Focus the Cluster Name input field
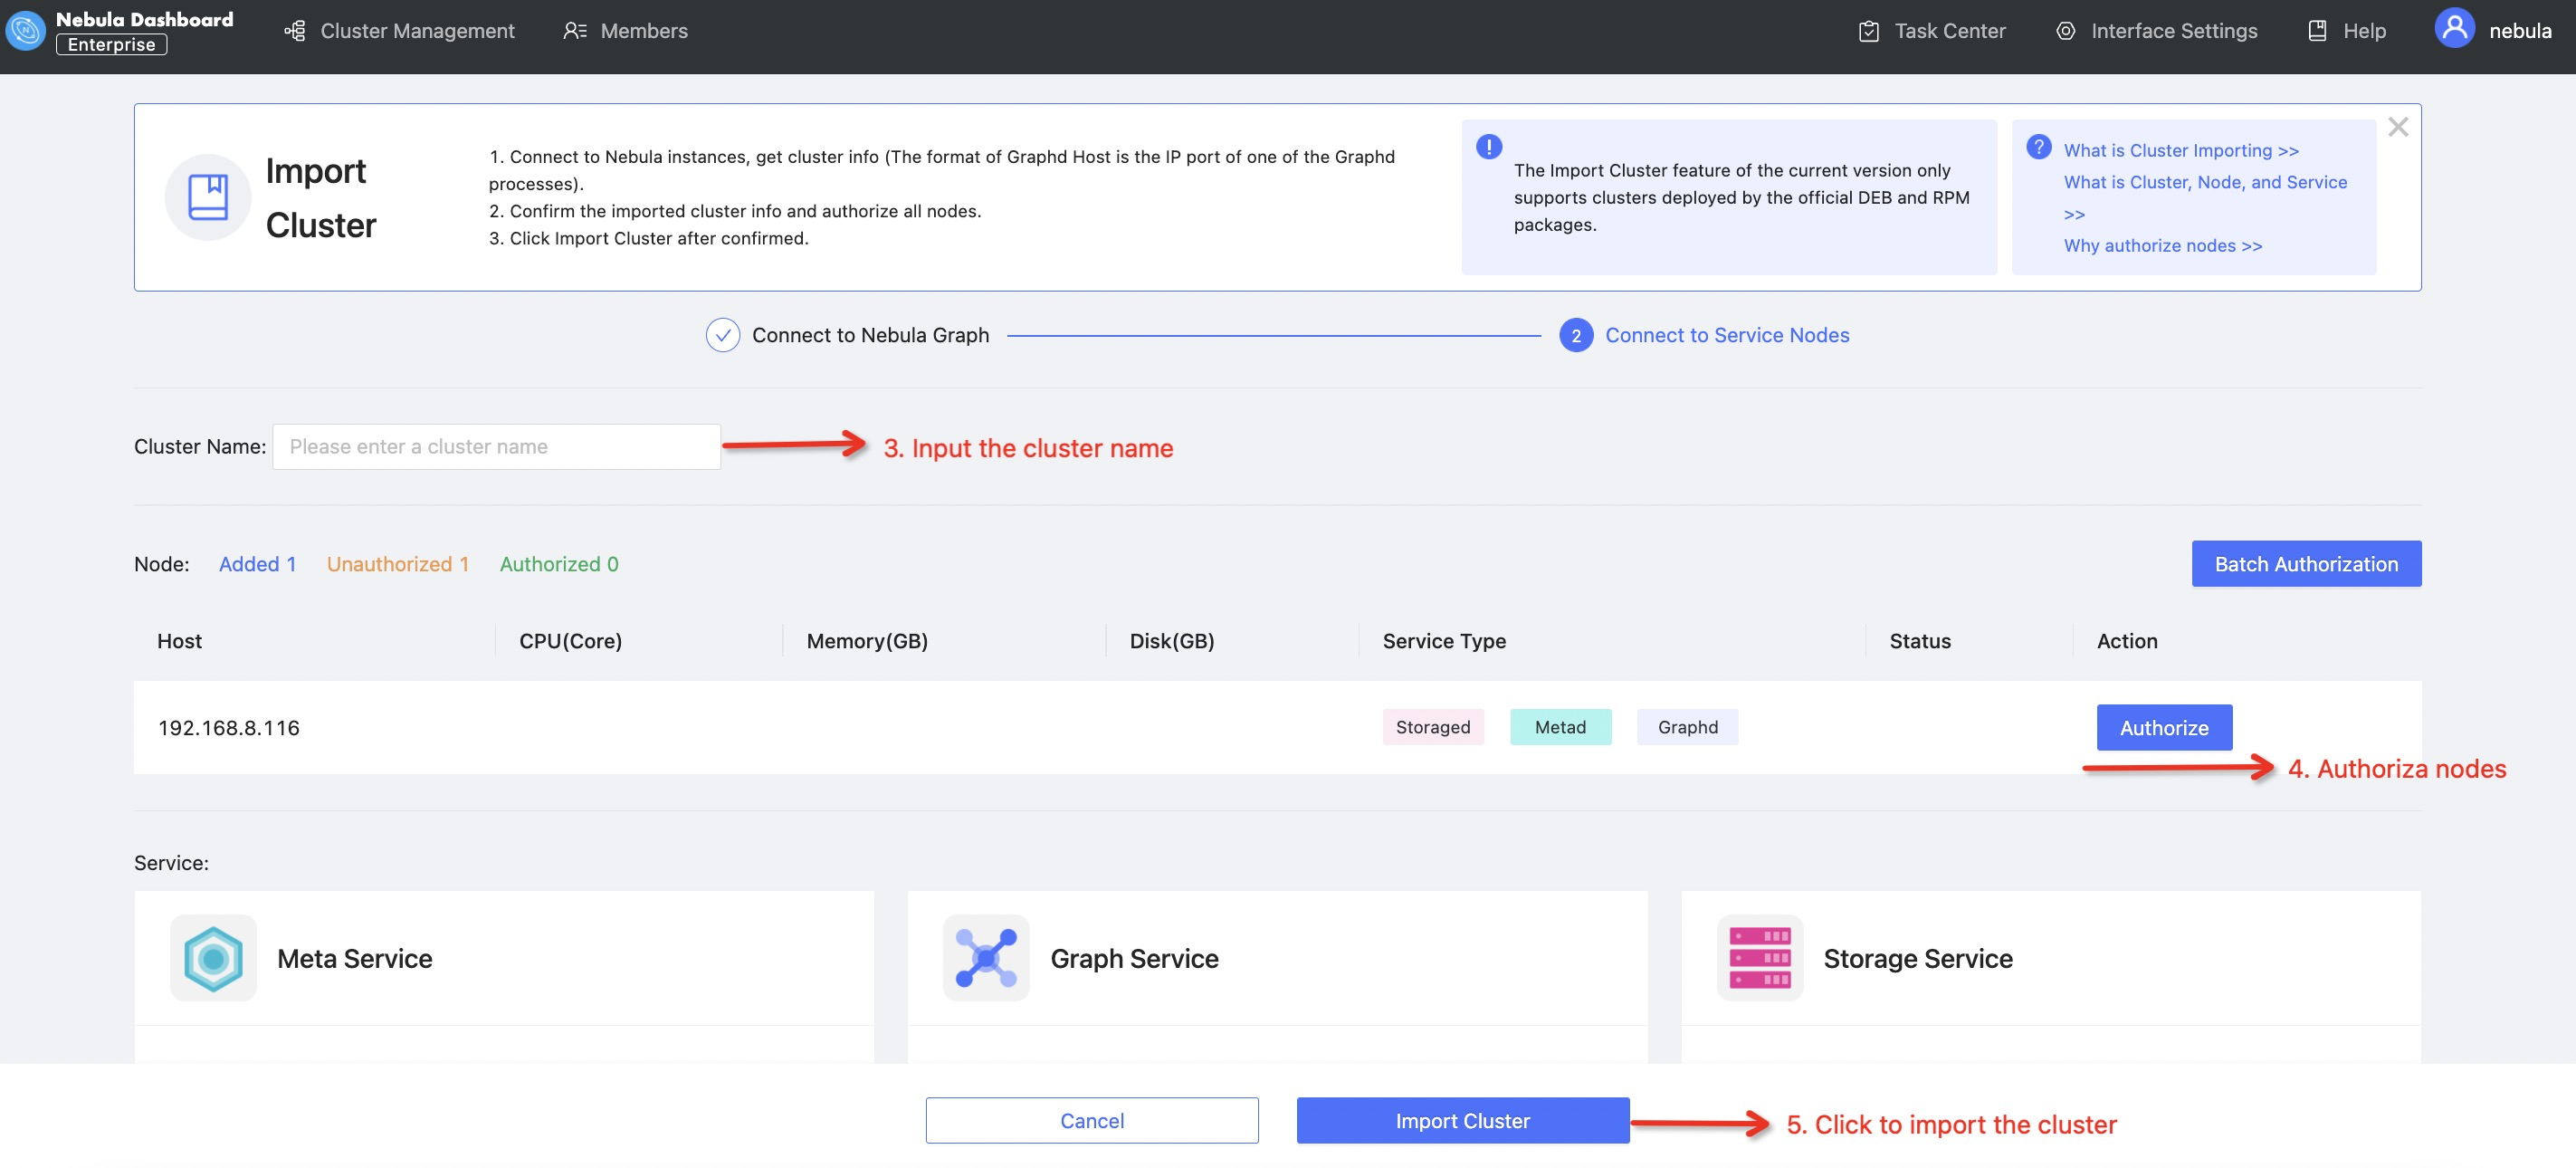The width and height of the screenshot is (2576, 1168). [x=496, y=447]
